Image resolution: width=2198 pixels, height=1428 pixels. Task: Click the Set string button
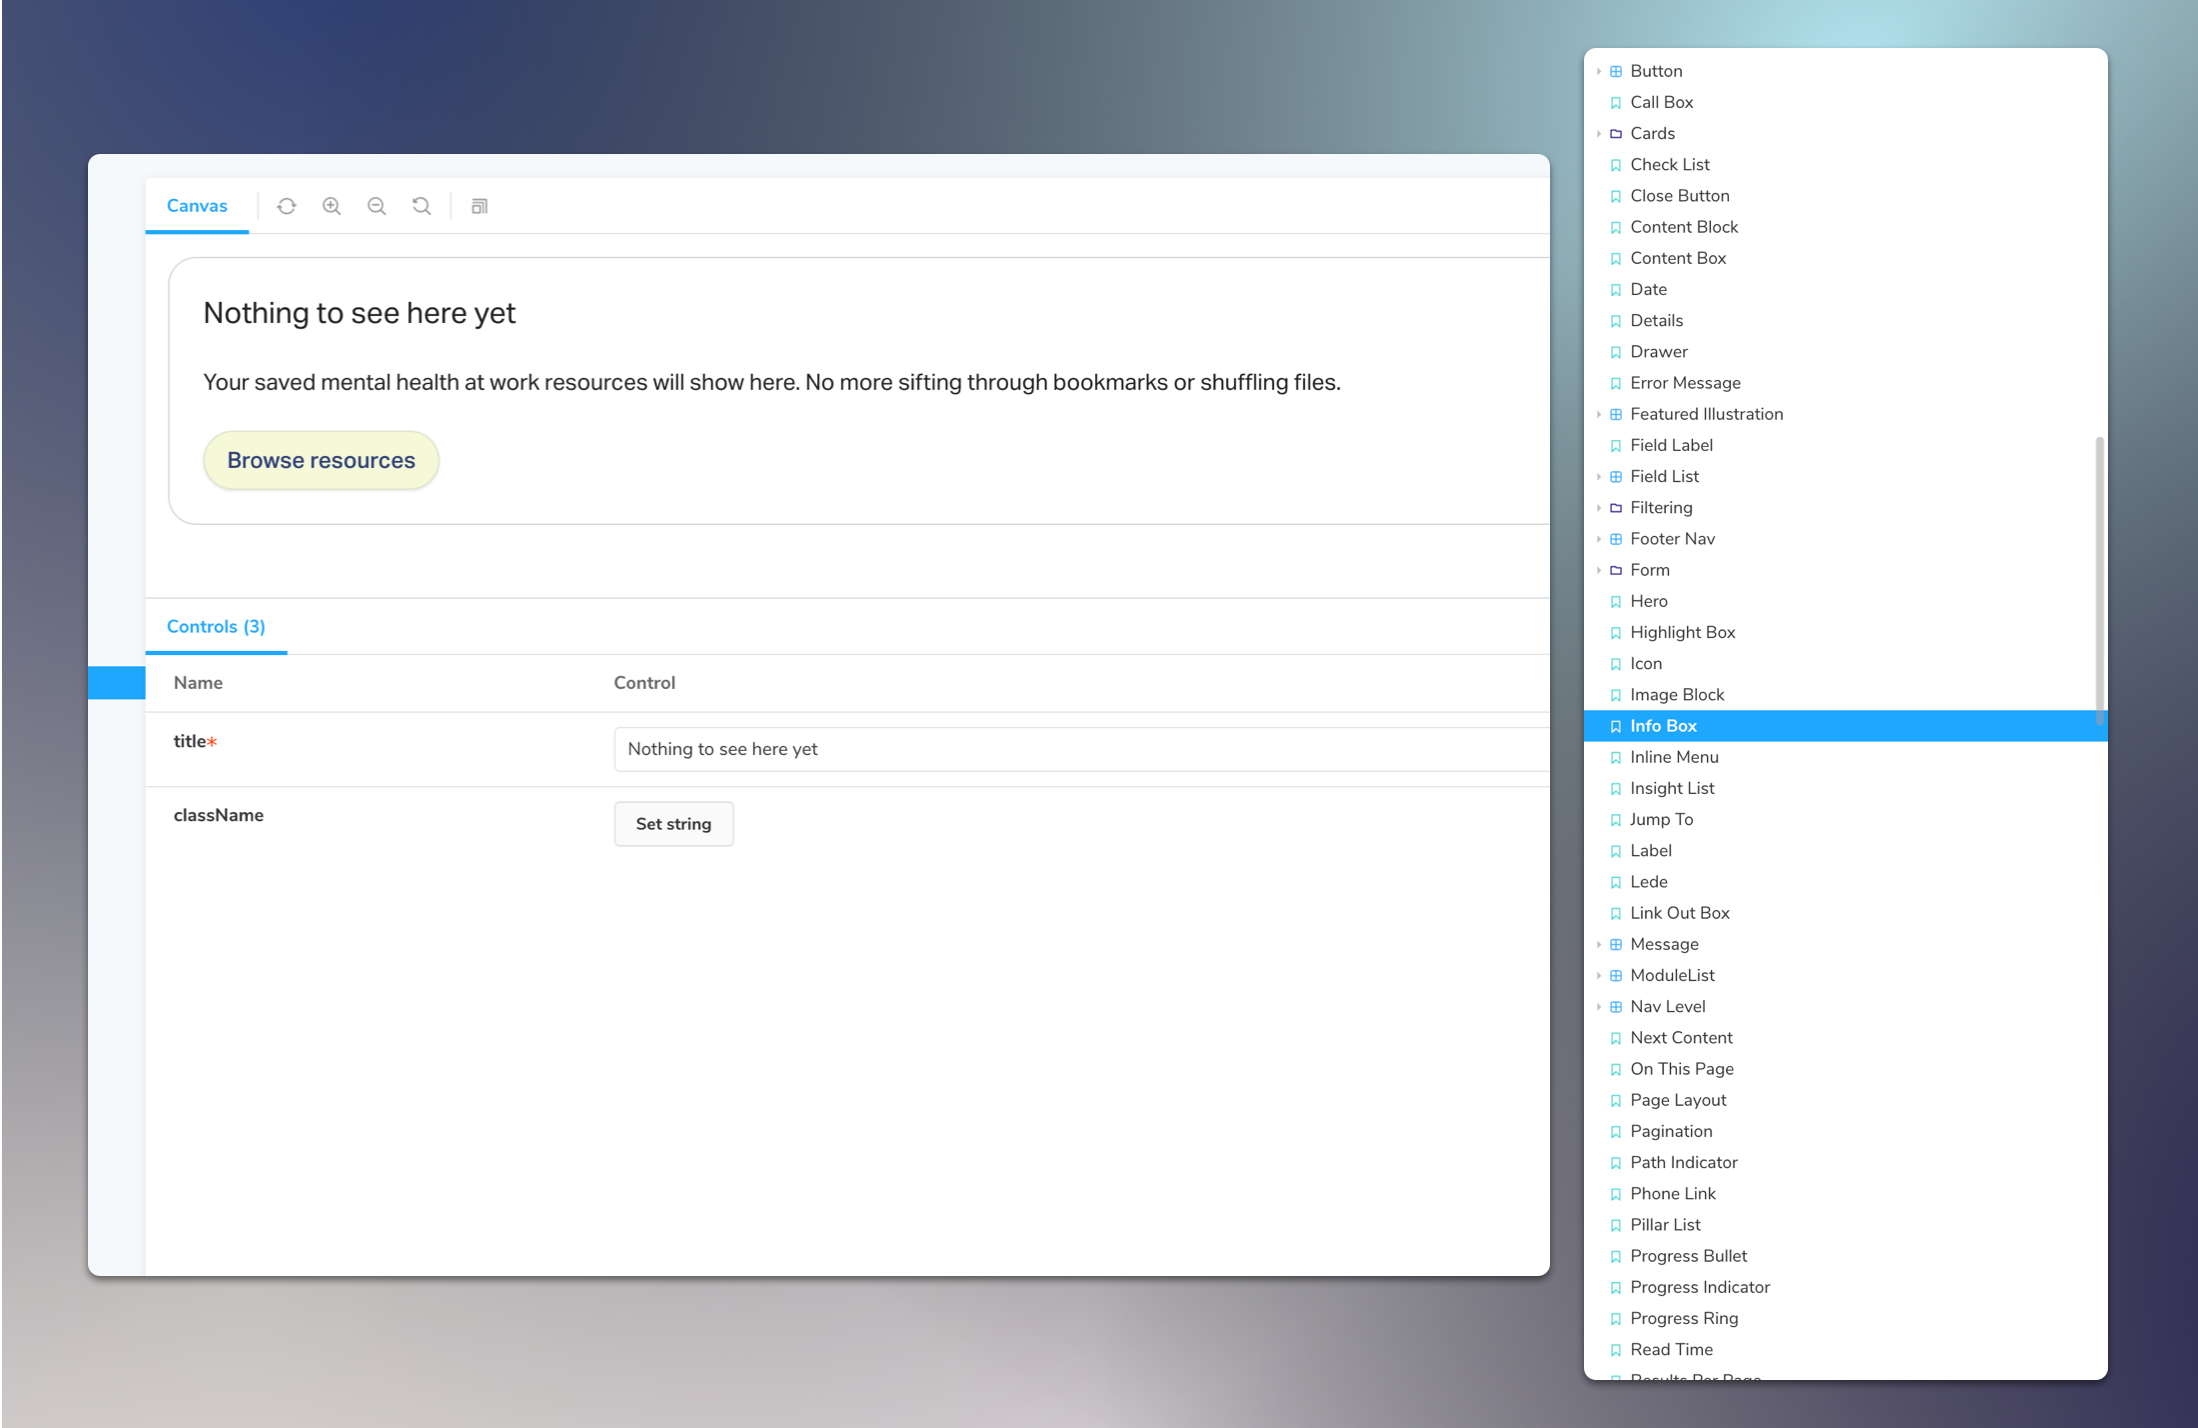(673, 824)
